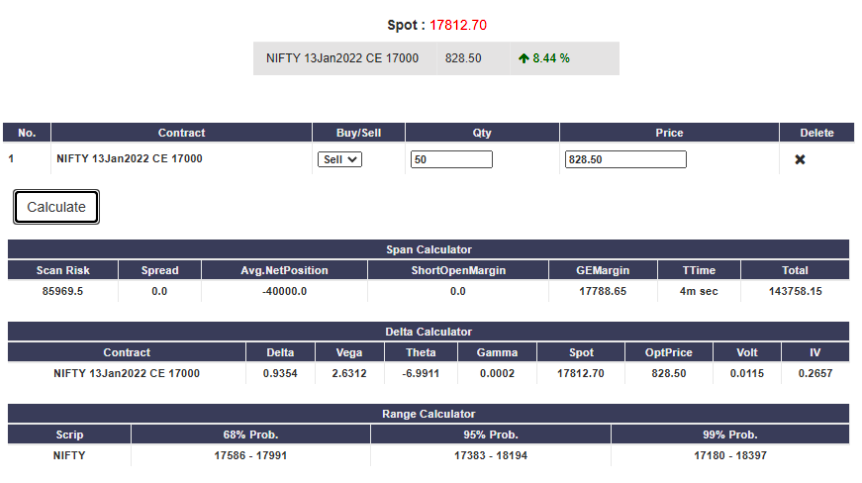The width and height of the screenshot is (862, 483).
Task: Click the Theta value -6.9911
Action: coord(421,374)
